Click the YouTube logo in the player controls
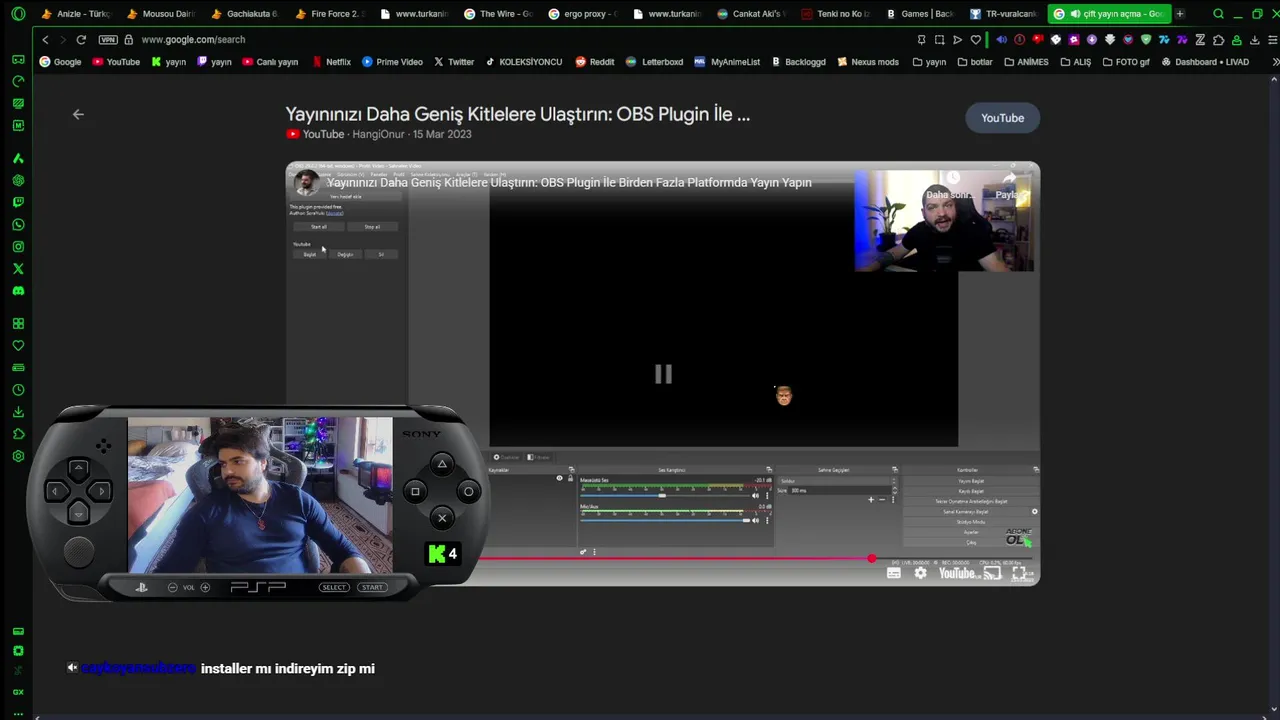This screenshot has width=1280, height=720. click(x=957, y=573)
